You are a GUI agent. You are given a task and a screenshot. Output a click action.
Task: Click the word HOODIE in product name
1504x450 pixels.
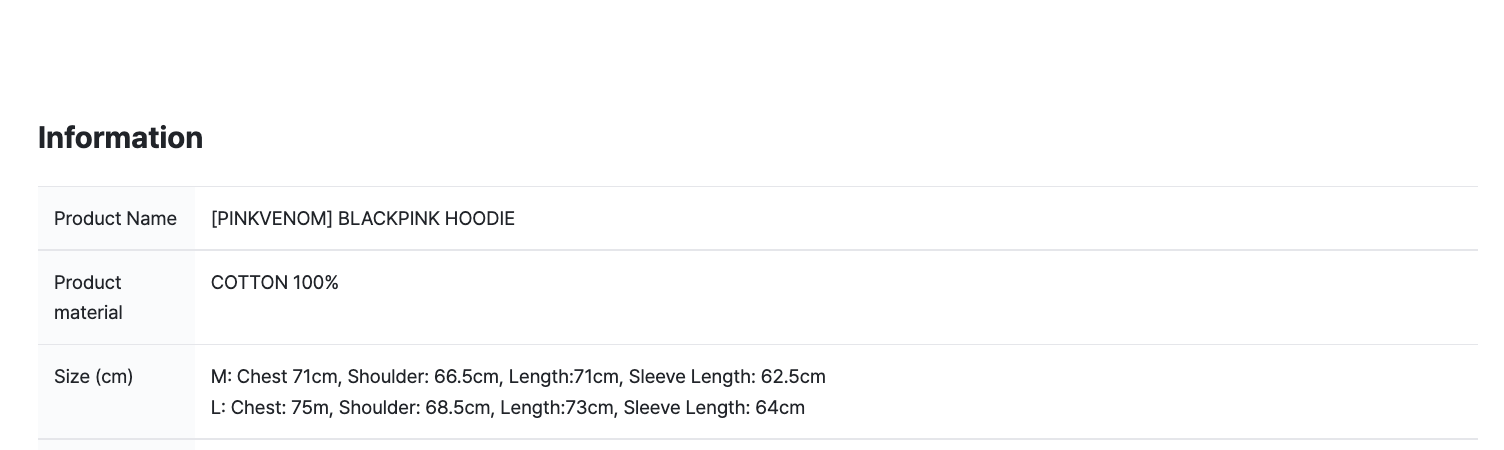tap(479, 218)
